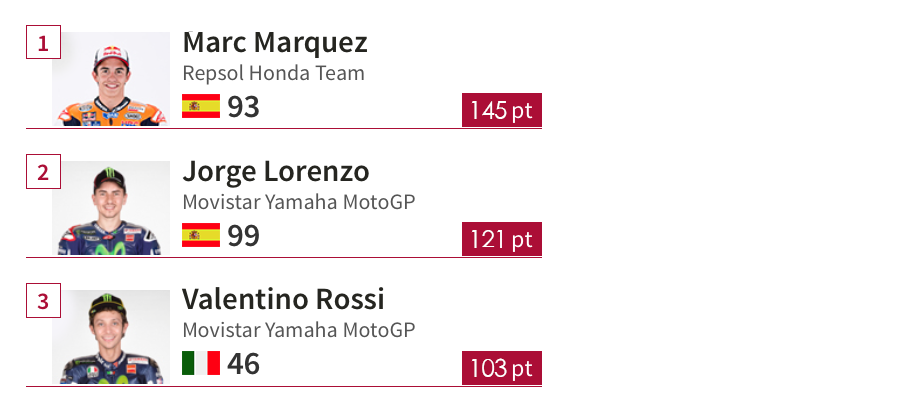
Task: Open Jorge Lorenzo rider name link
Action: pos(275,171)
